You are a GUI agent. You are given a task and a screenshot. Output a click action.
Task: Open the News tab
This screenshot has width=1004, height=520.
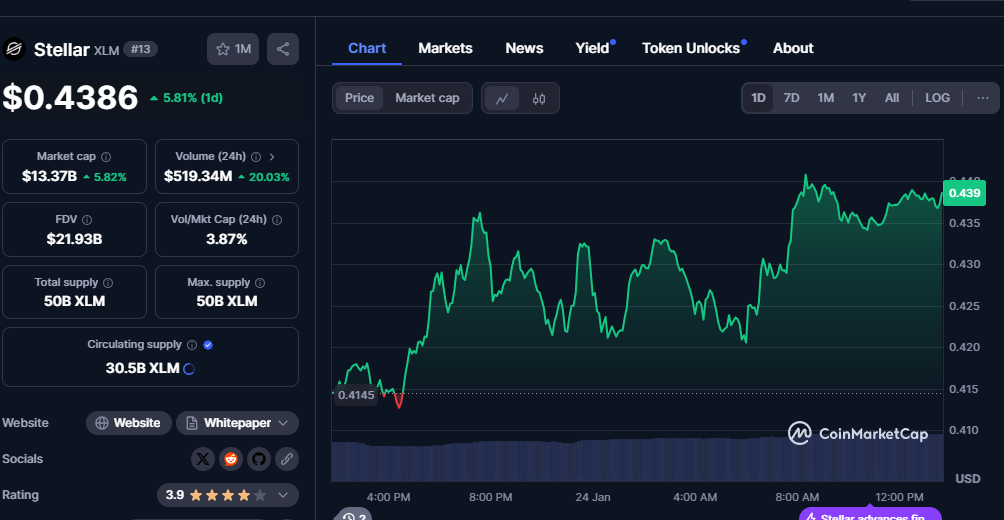pyautogui.click(x=524, y=48)
